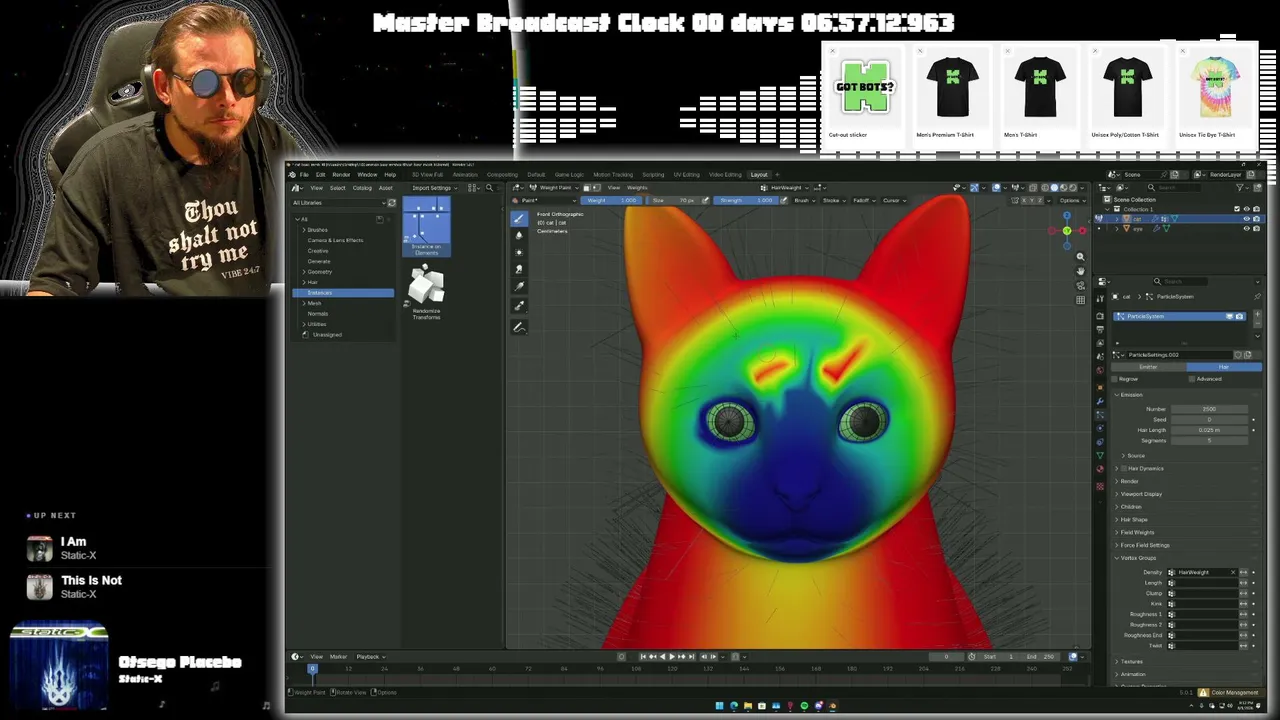Open the Render menu
The height and width of the screenshot is (720, 1280).
point(341,175)
